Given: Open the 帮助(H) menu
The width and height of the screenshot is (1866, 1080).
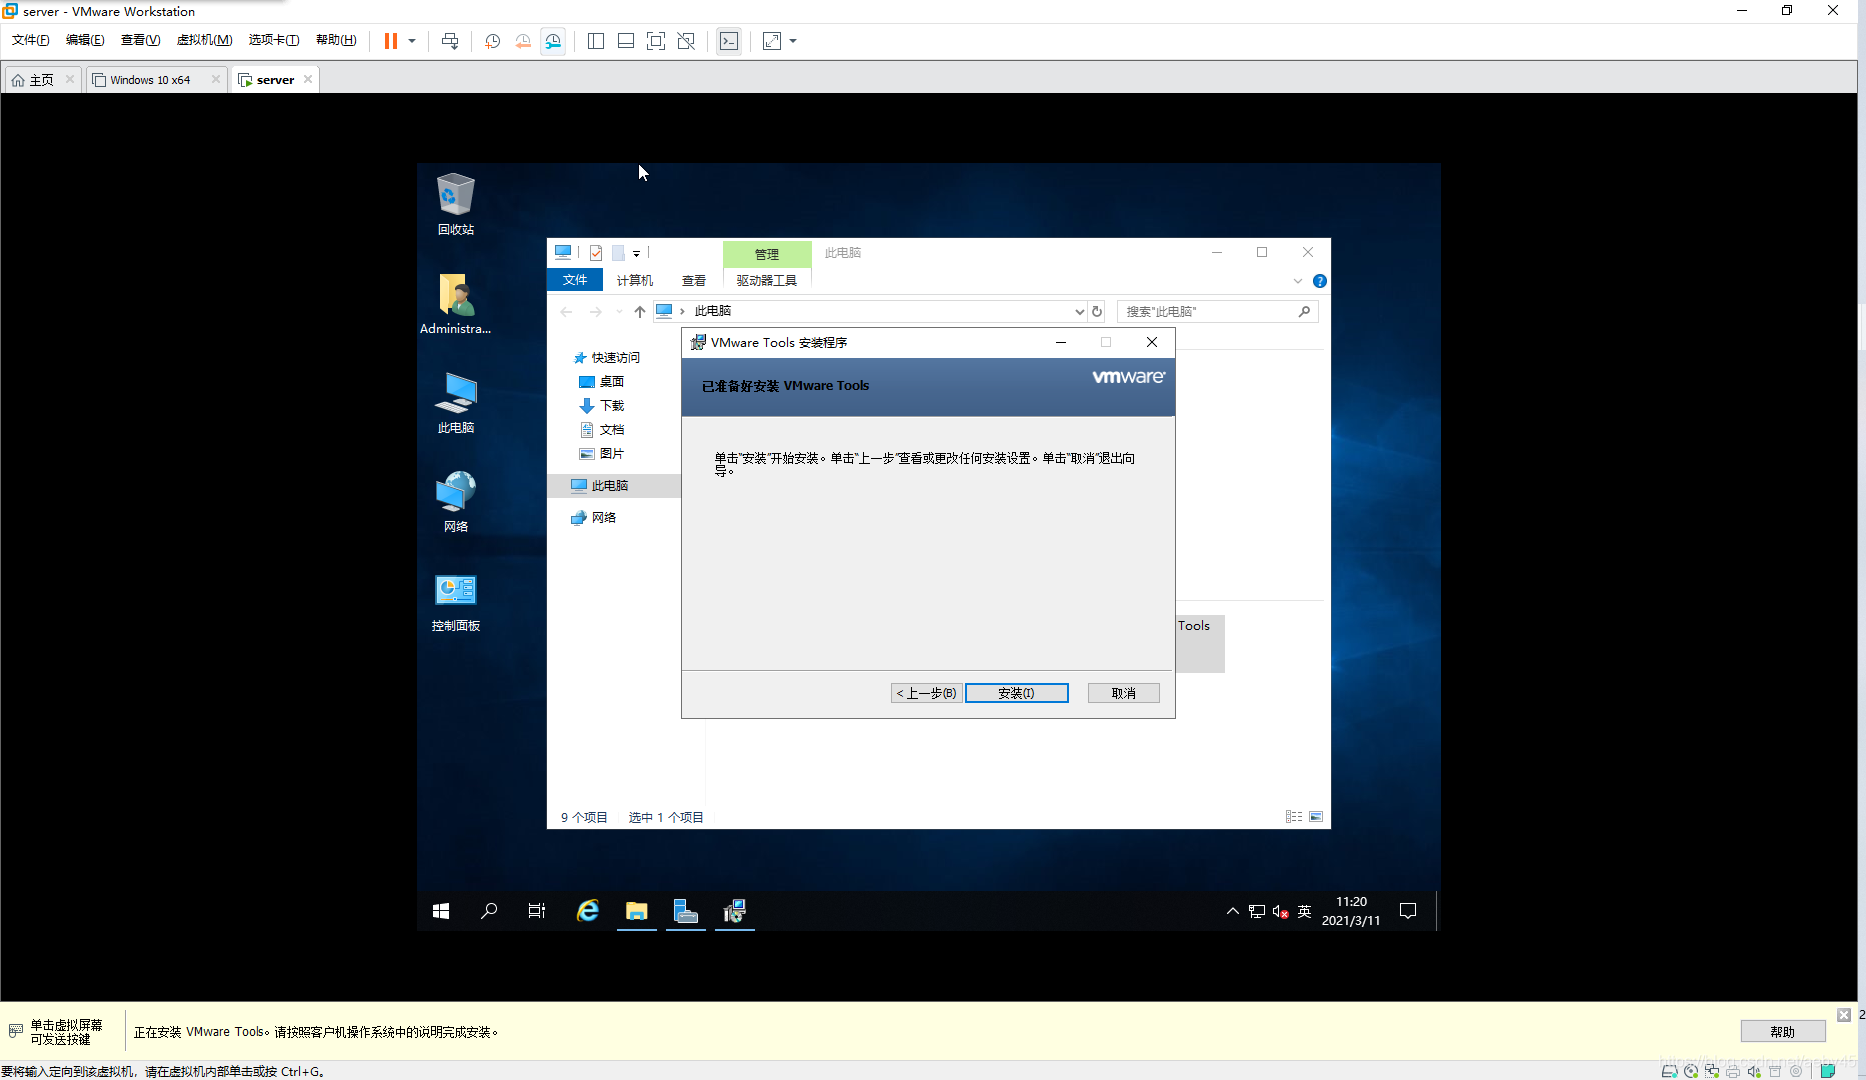Looking at the screenshot, I should click(x=336, y=40).
